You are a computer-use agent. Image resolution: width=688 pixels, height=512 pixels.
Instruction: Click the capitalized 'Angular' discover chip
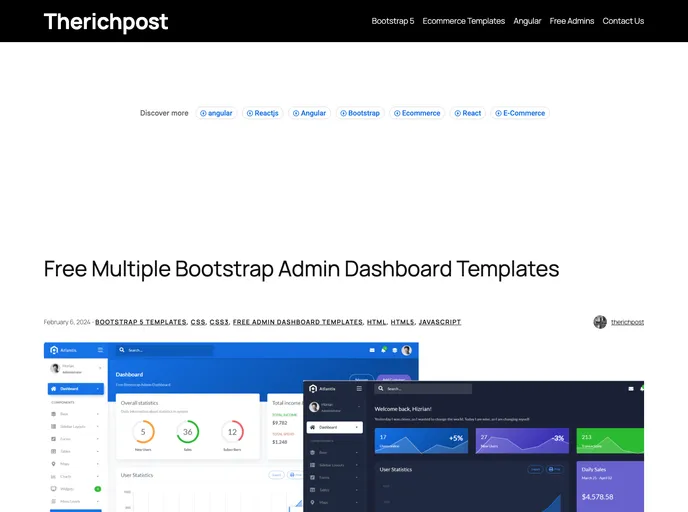(309, 113)
